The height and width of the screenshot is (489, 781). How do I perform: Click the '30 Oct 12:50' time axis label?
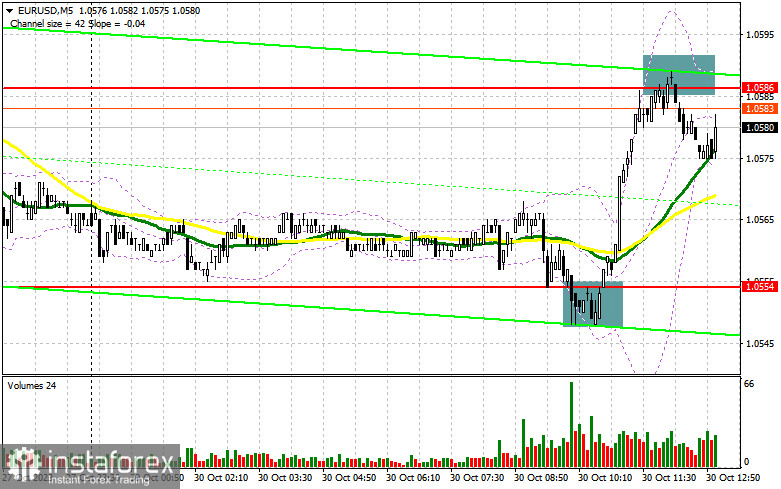733,478
